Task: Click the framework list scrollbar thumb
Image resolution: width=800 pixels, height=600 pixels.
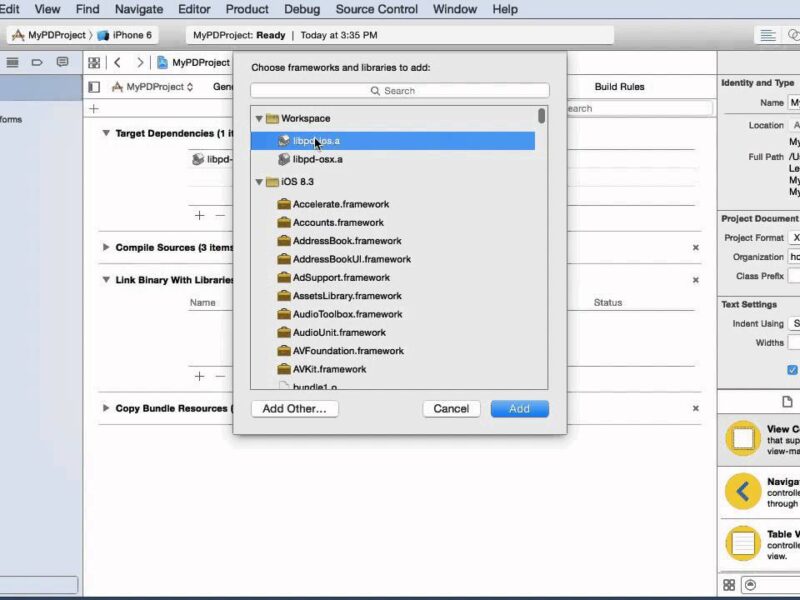Action: (x=542, y=116)
